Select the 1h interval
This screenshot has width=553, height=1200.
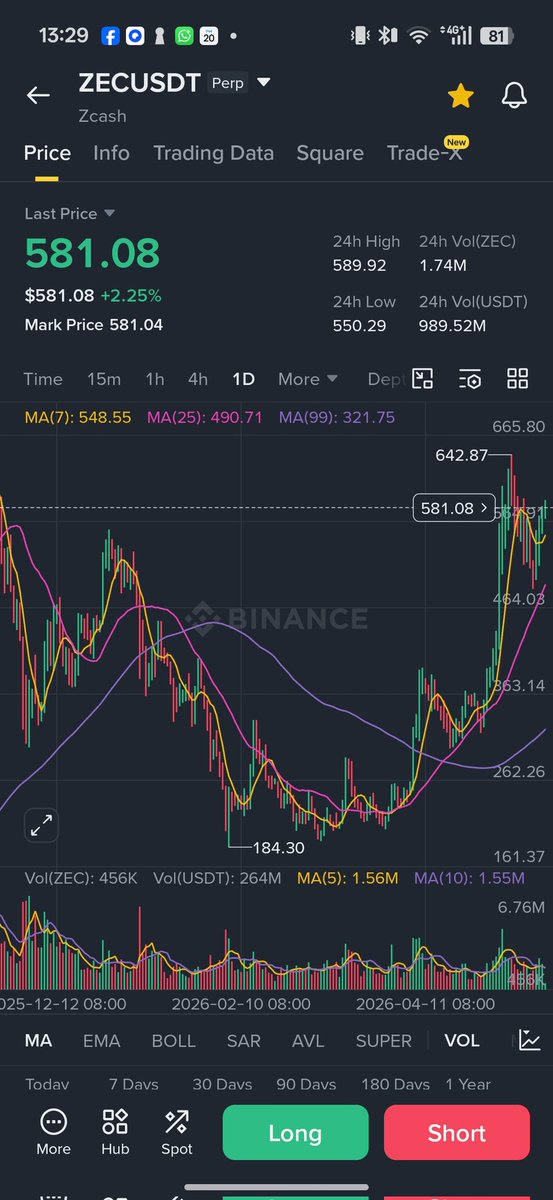154,379
